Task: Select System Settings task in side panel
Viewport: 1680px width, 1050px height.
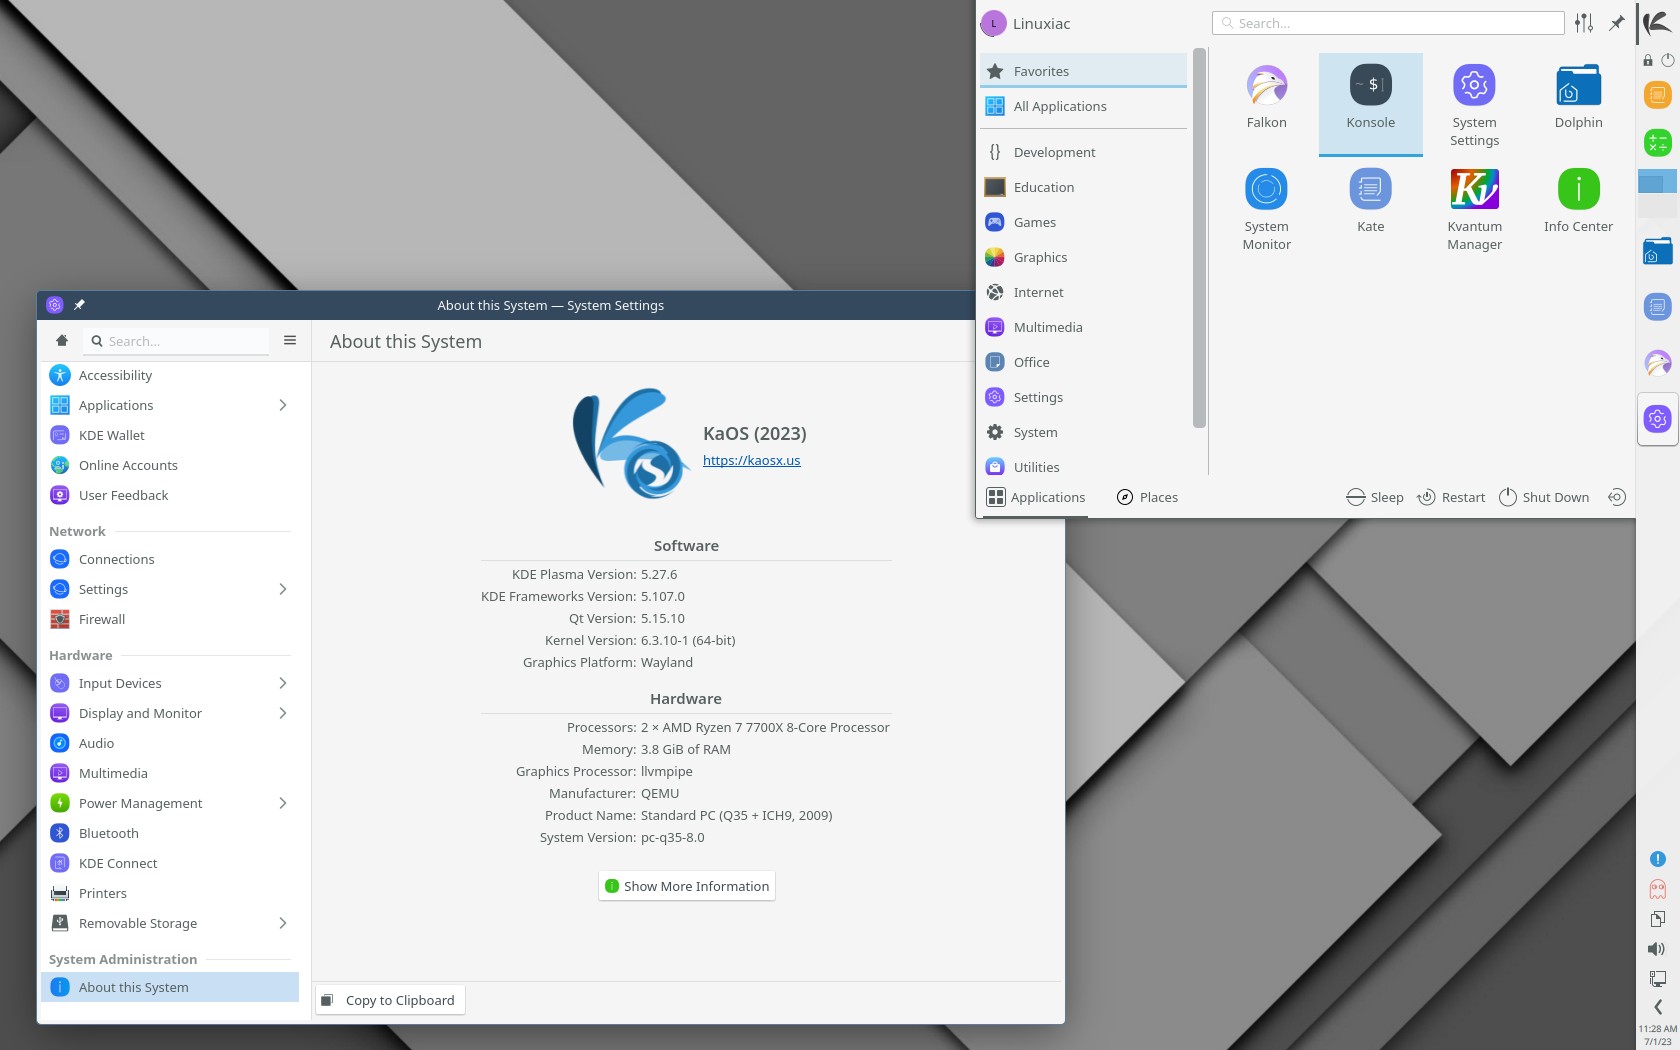Action: click(1658, 419)
